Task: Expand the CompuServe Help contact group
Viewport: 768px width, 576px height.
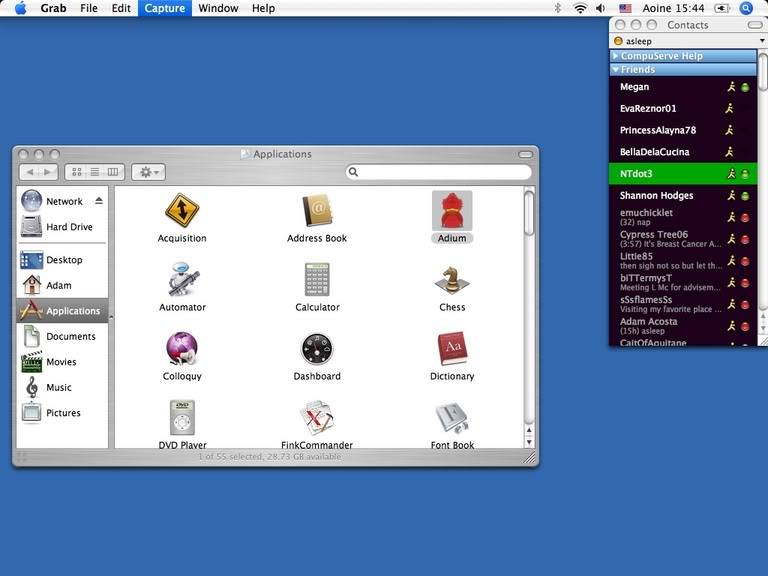Action: [x=616, y=56]
